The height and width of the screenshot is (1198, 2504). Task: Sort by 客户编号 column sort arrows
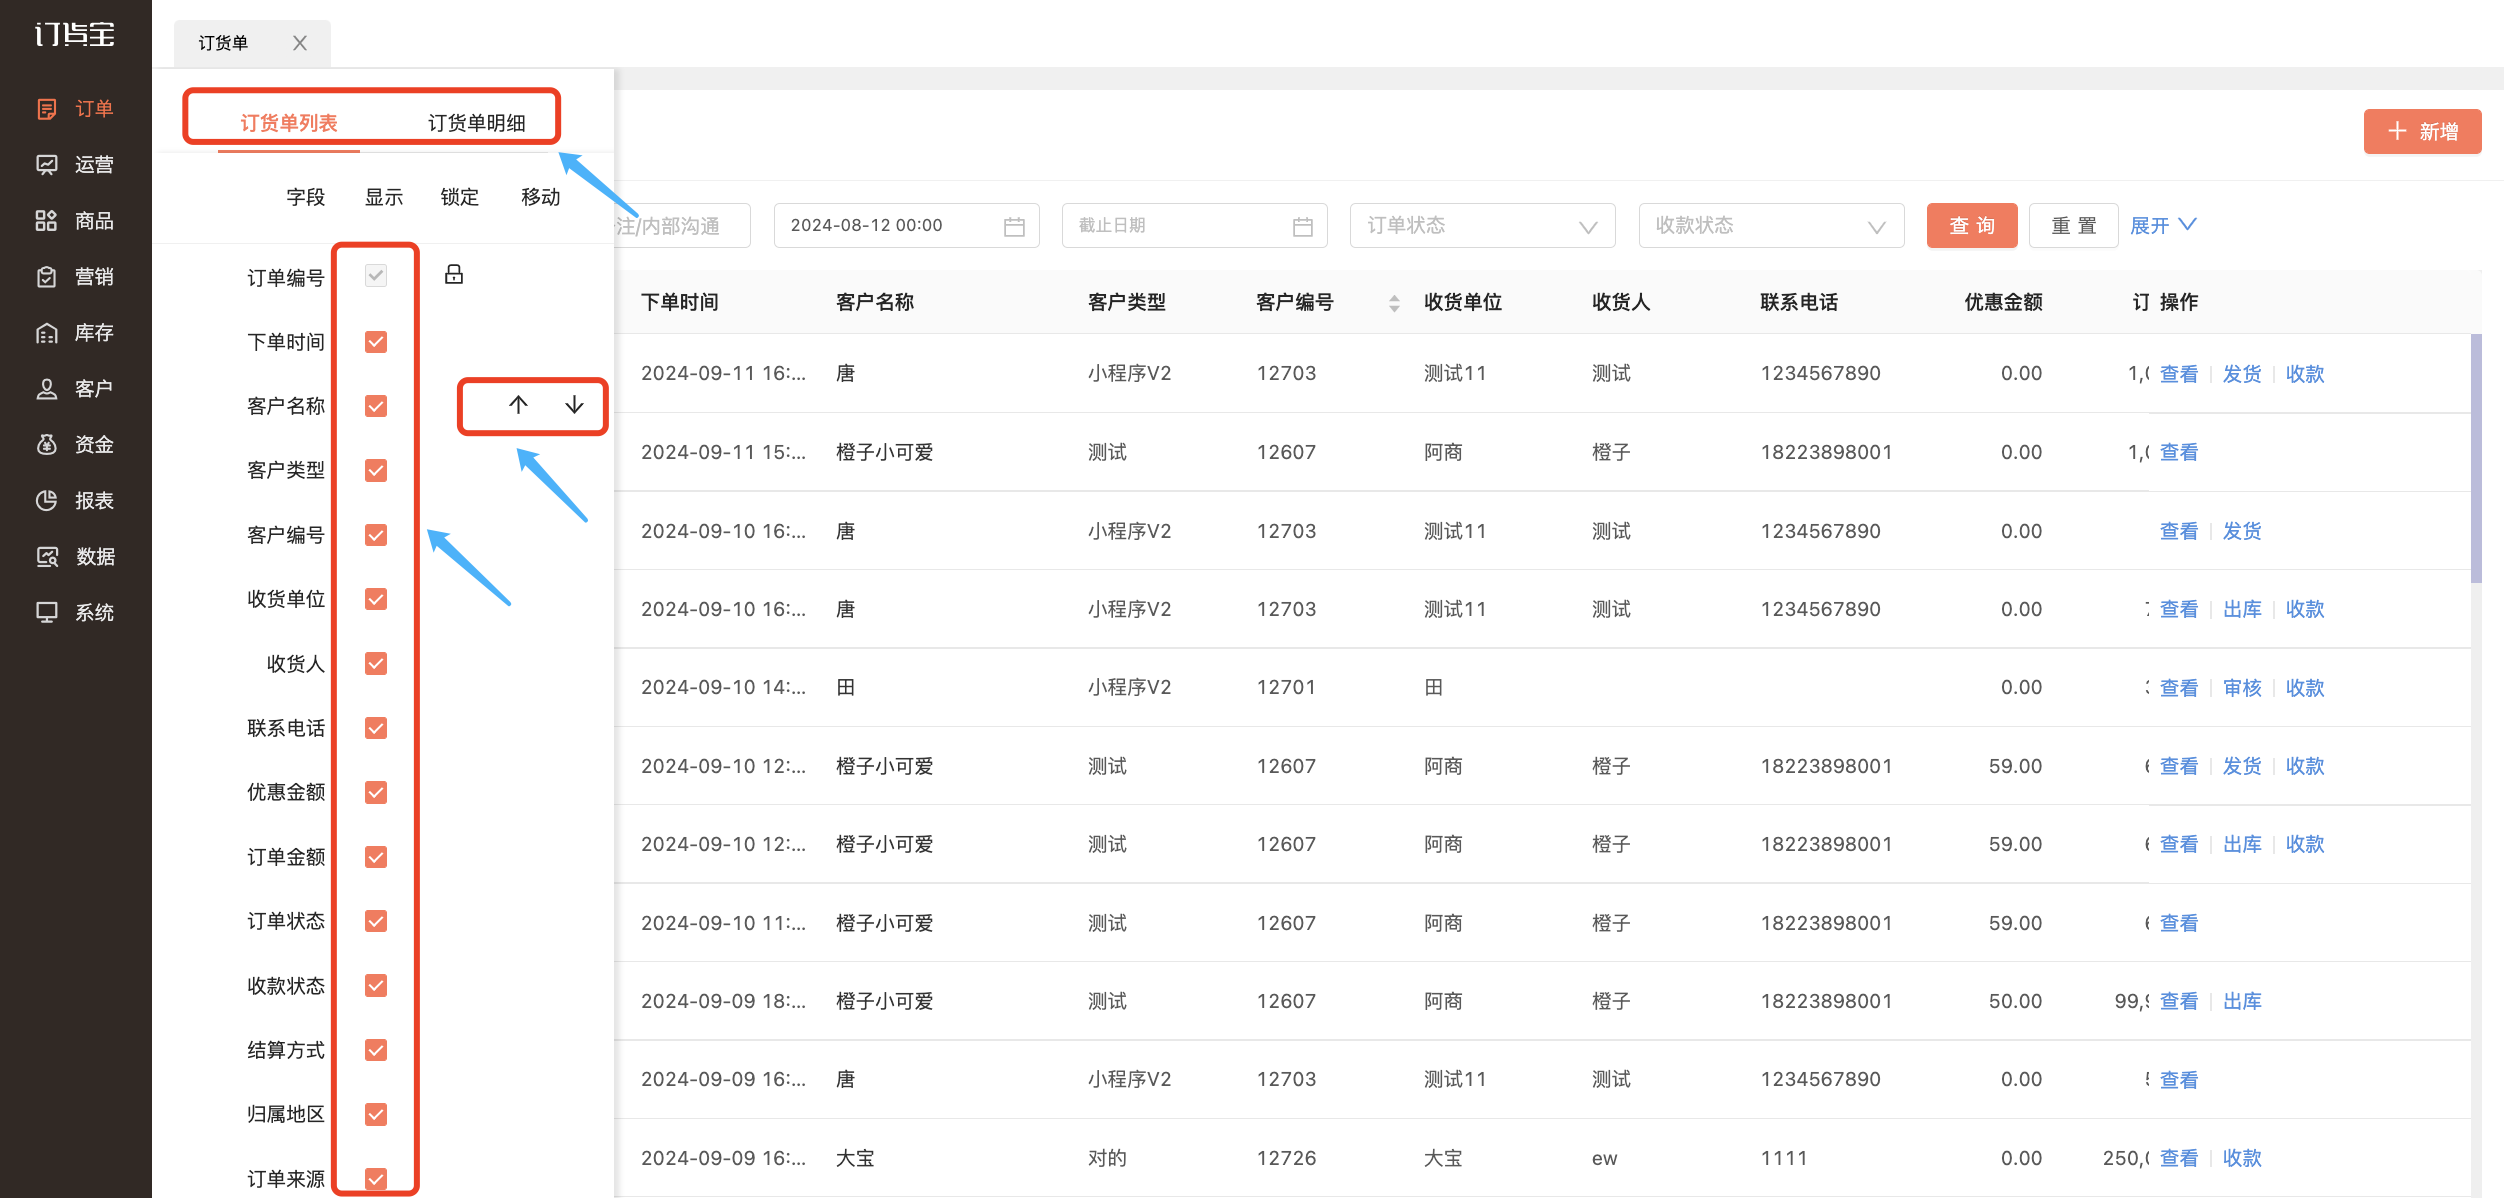coord(1394,303)
